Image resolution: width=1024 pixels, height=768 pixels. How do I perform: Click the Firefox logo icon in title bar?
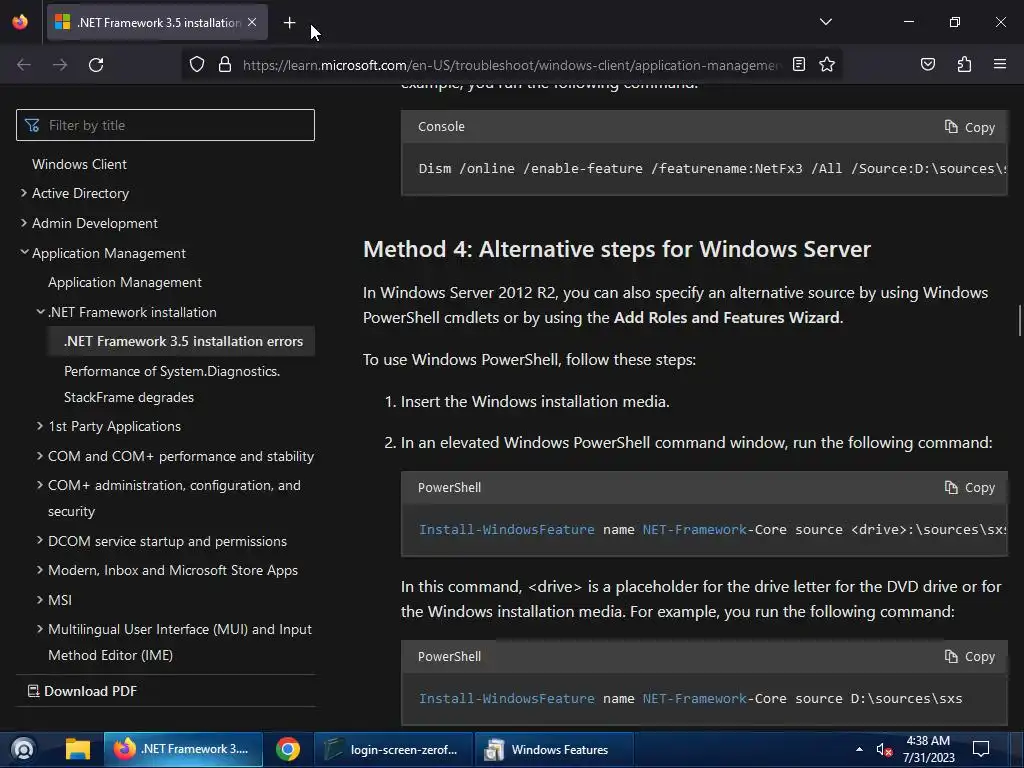click(20, 22)
